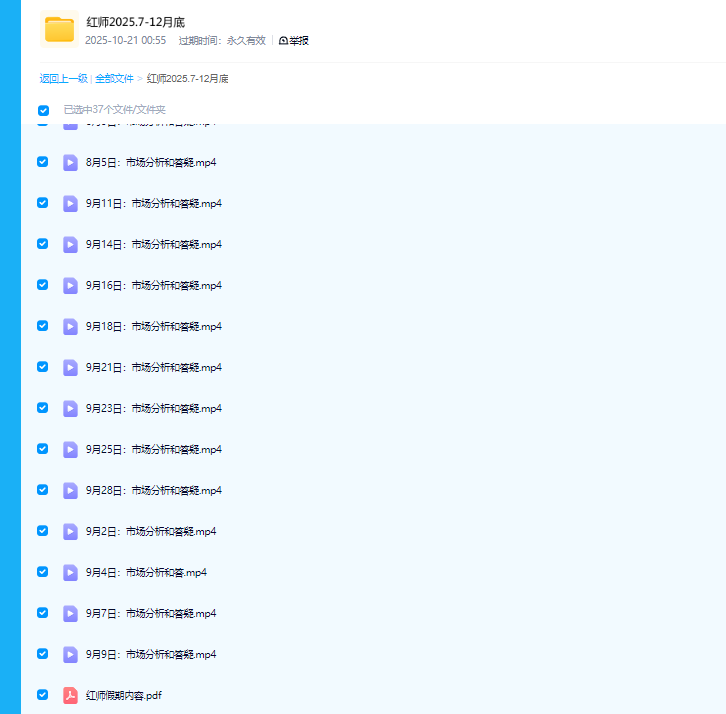Click video icon for 9月4日 file

point(70,572)
